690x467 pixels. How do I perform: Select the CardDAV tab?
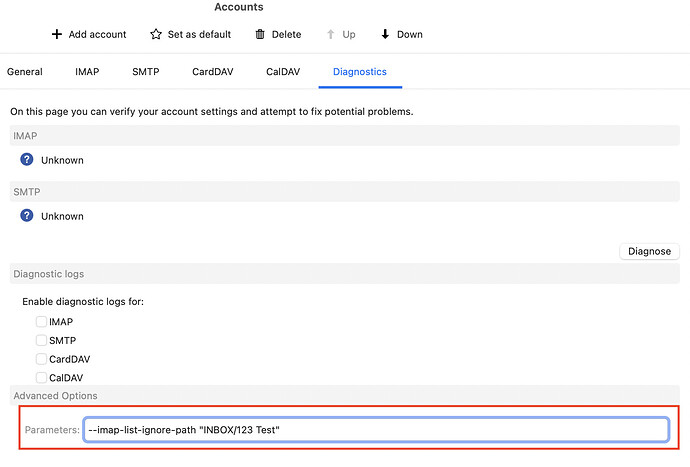pyautogui.click(x=213, y=72)
